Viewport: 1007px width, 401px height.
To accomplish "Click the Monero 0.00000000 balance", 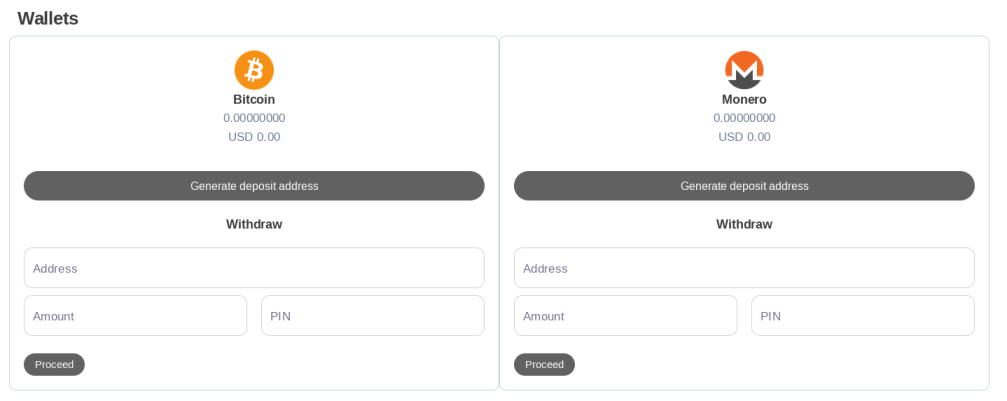I will pyautogui.click(x=744, y=118).
